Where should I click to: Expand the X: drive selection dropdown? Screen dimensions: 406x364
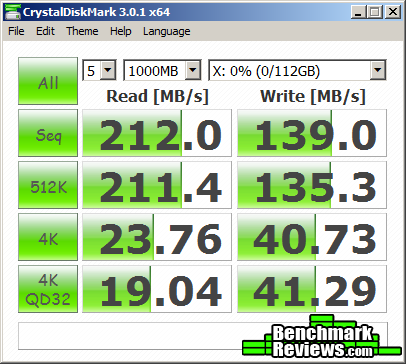click(x=378, y=70)
